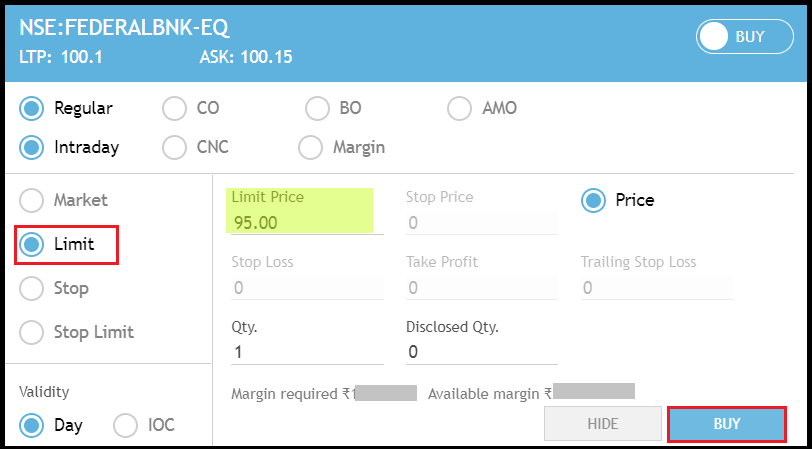Image resolution: width=812 pixels, height=449 pixels.
Task: Pick the AMO after-market order option
Action: pos(459,108)
